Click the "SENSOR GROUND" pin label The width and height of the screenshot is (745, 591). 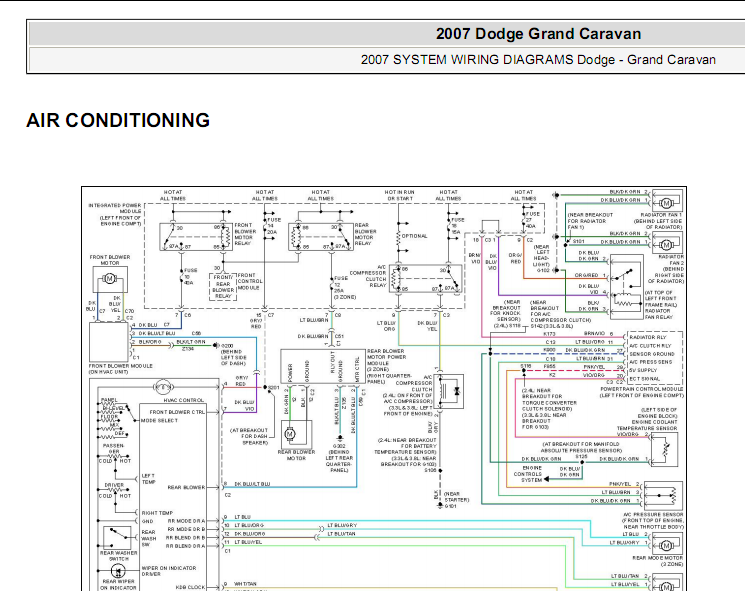click(x=651, y=354)
